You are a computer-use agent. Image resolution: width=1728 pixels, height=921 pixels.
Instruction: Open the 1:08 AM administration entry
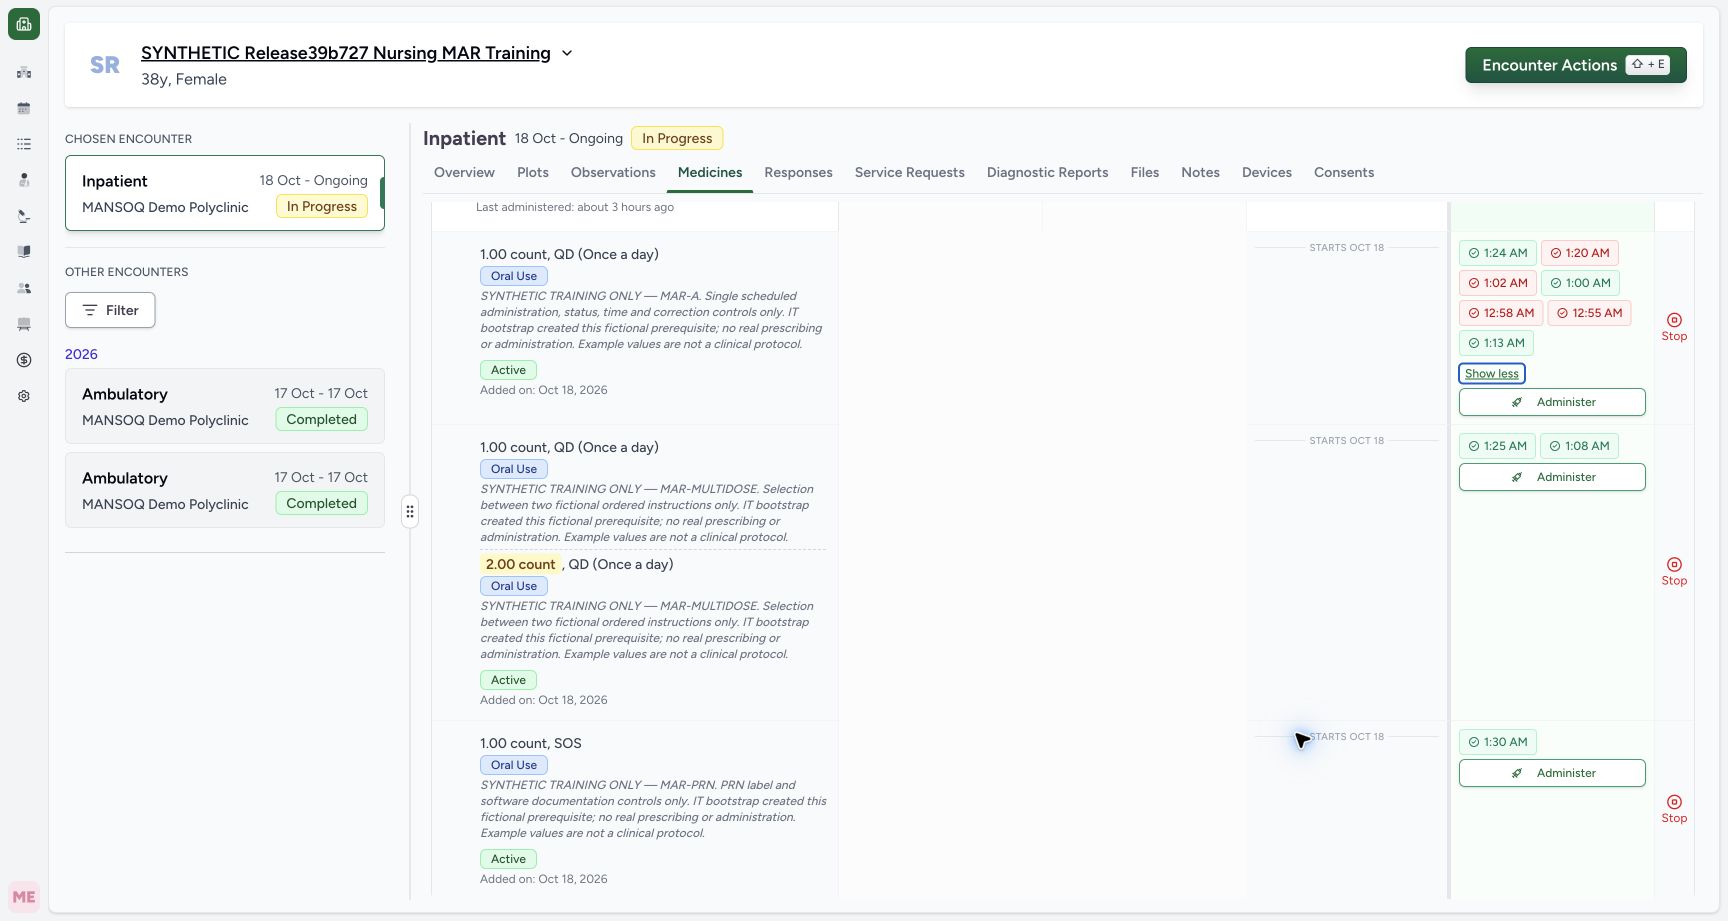tap(1579, 446)
